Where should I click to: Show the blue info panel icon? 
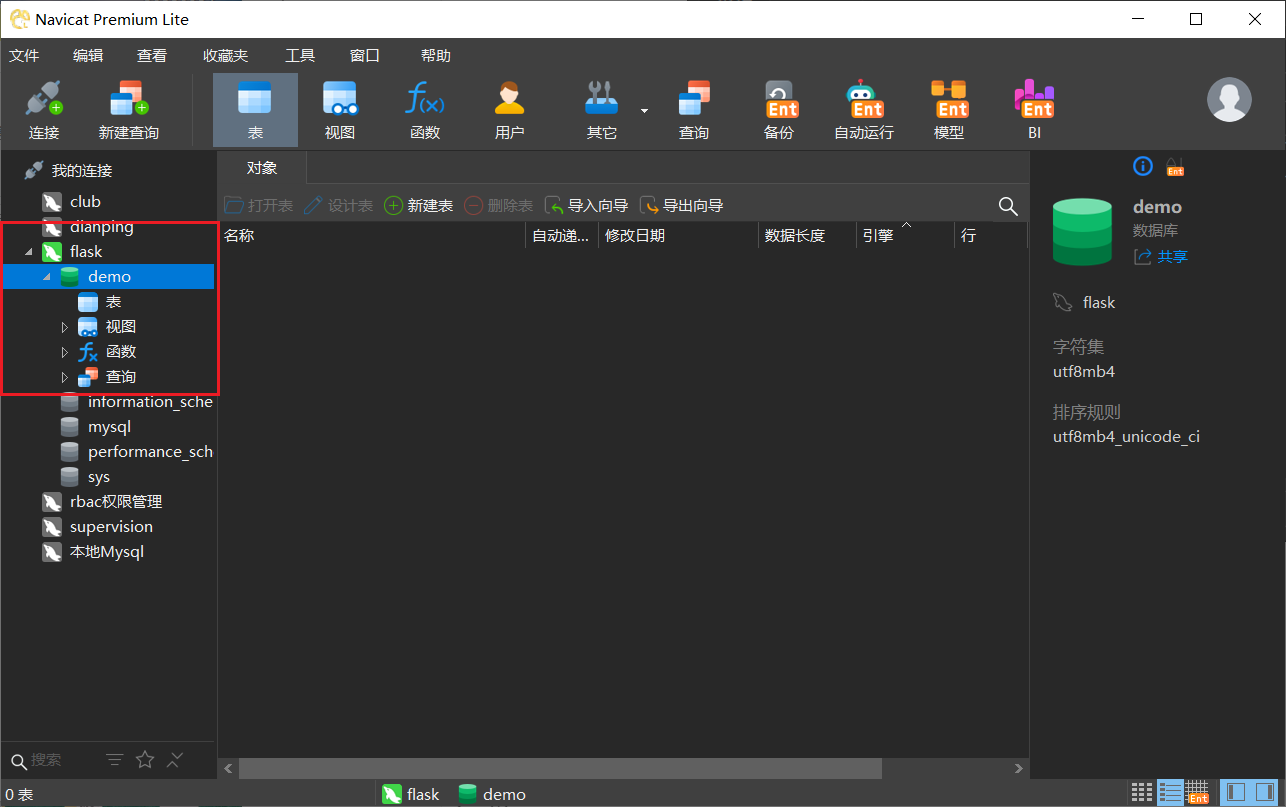coord(1143,166)
